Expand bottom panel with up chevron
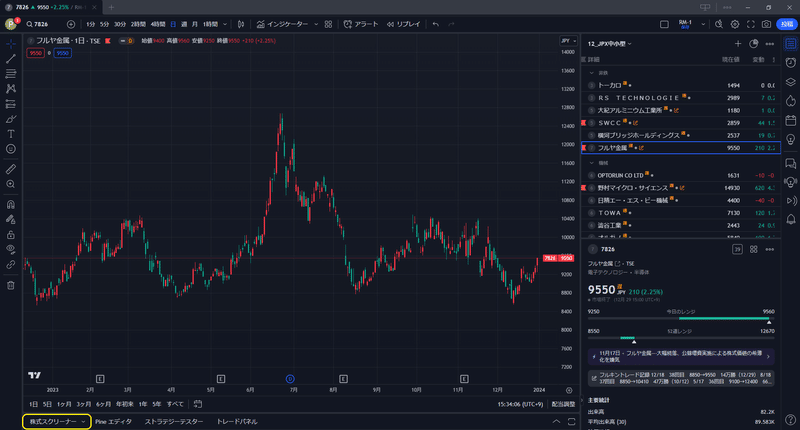Screen dimensions: 800x430 click(556, 421)
